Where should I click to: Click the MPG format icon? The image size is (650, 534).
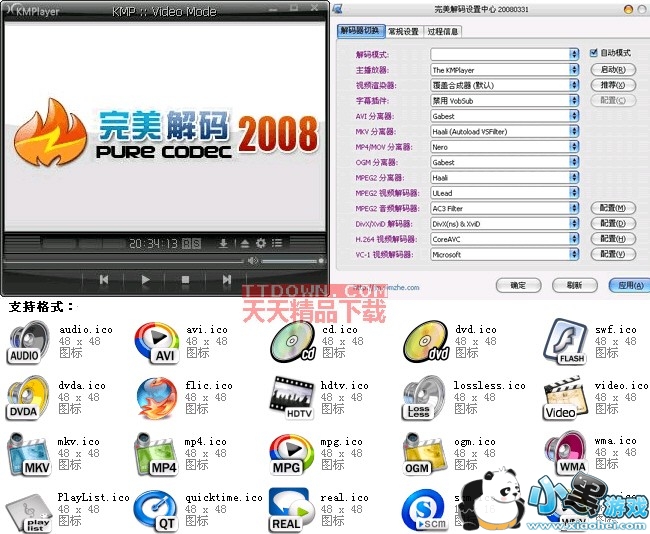click(291, 454)
